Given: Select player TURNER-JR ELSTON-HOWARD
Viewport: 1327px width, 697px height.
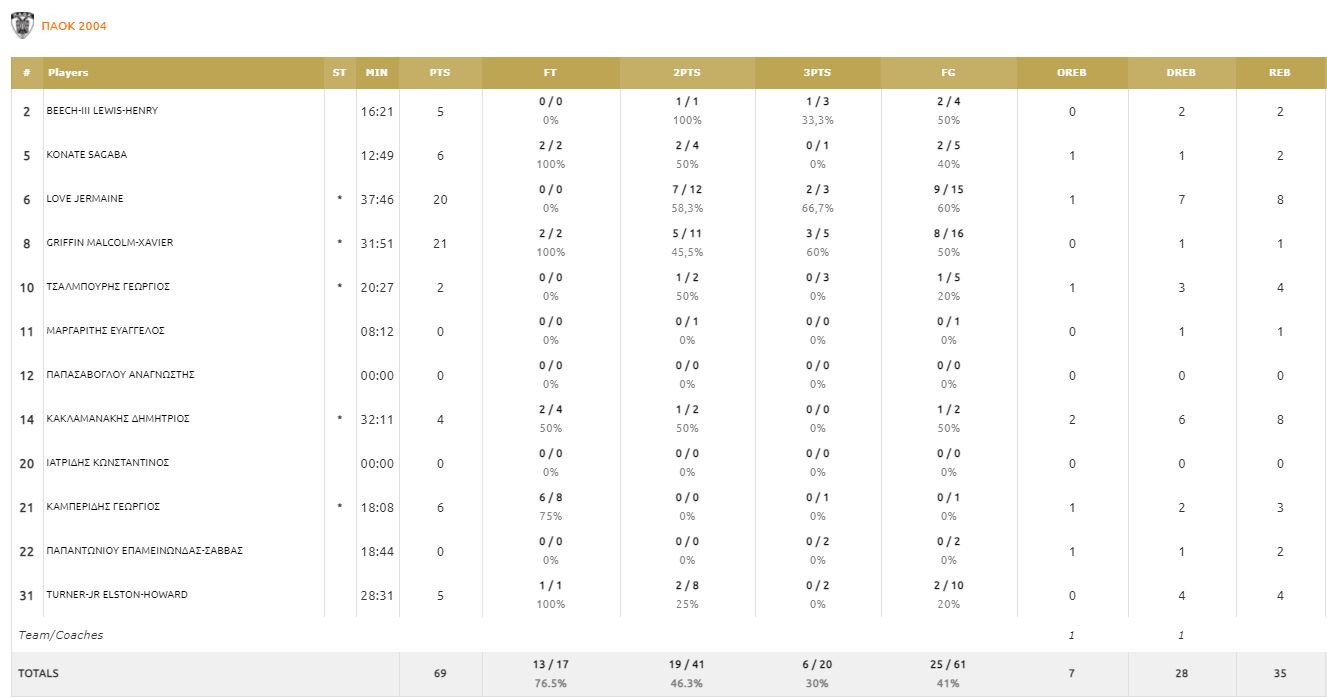Looking at the screenshot, I should click(x=117, y=595).
